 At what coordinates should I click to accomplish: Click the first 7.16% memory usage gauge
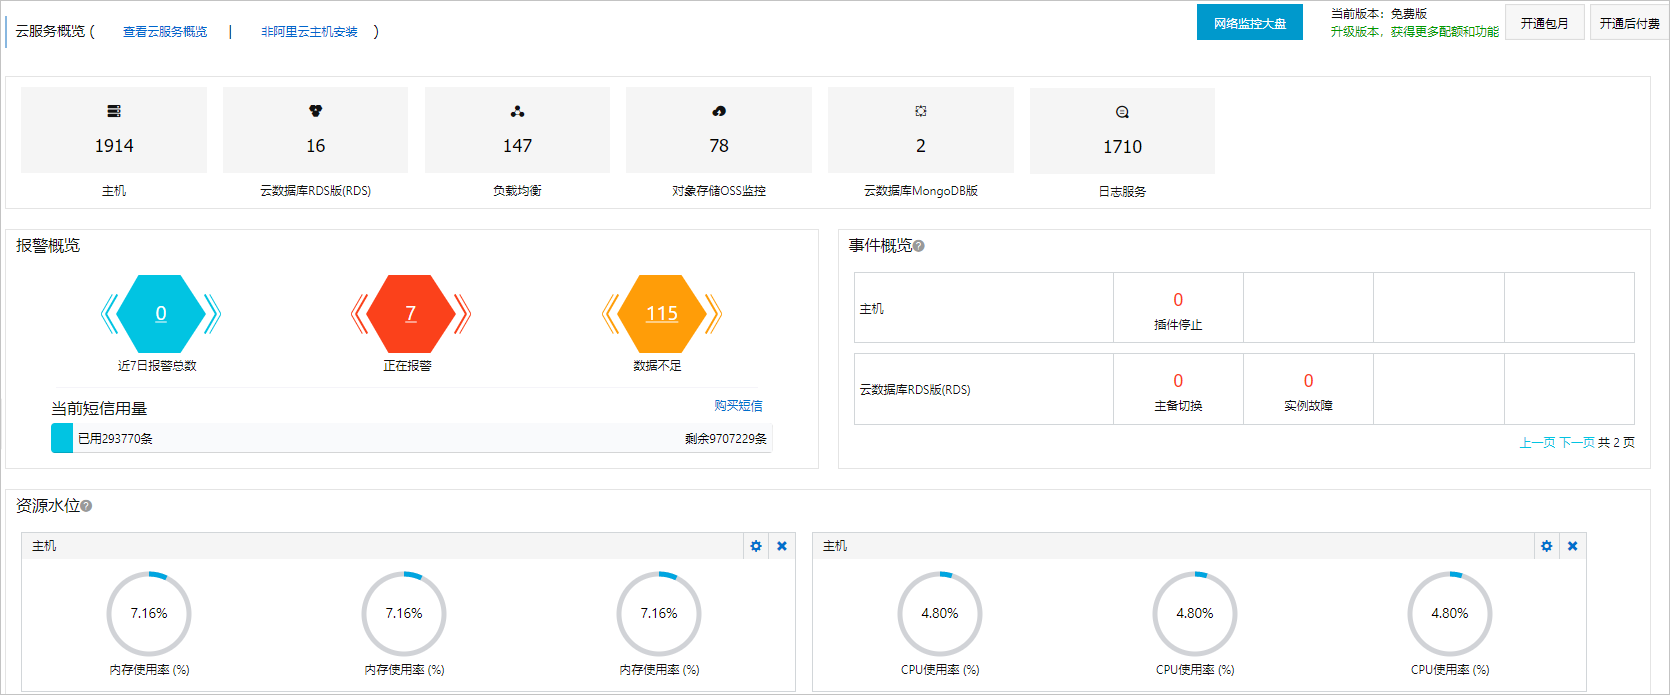pyautogui.click(x=149, y=613)
